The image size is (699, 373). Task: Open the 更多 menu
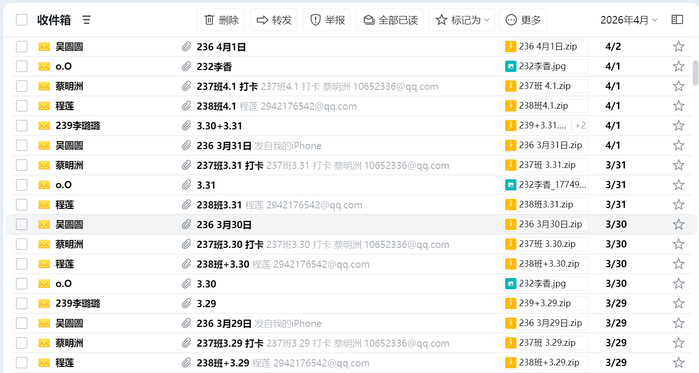[523, 20]
